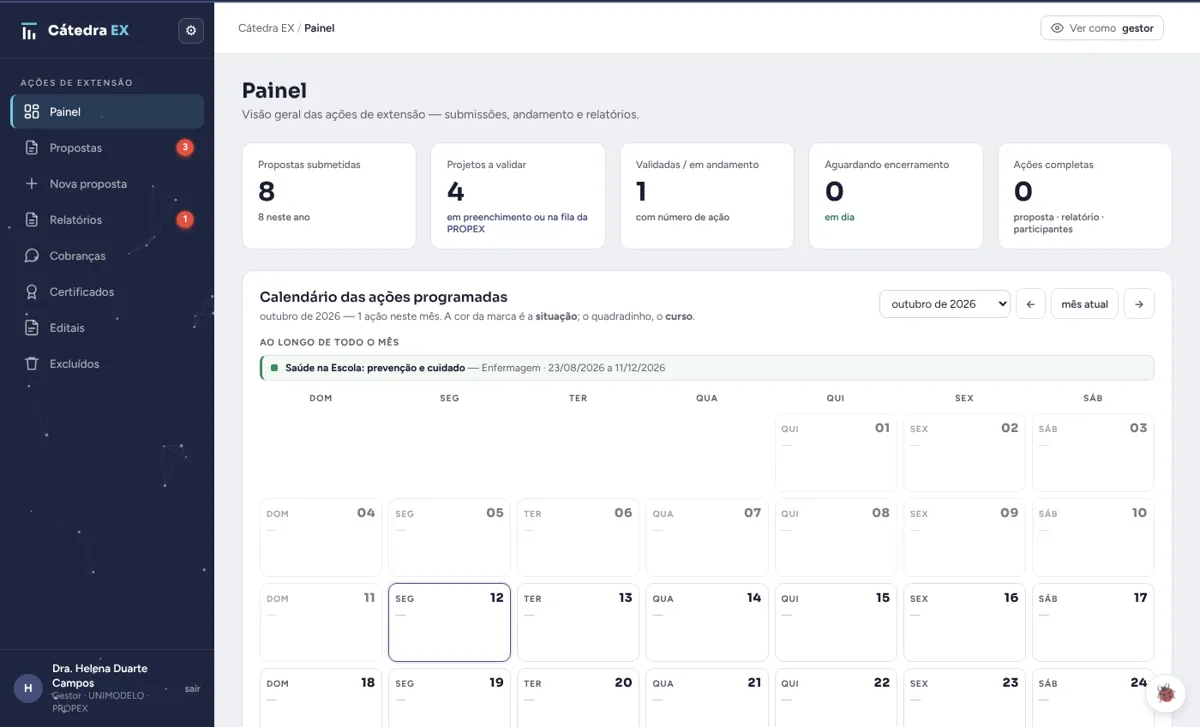Open the Nova proposta menu item
Screen dimensions: 1200x727
pos(107,184)
